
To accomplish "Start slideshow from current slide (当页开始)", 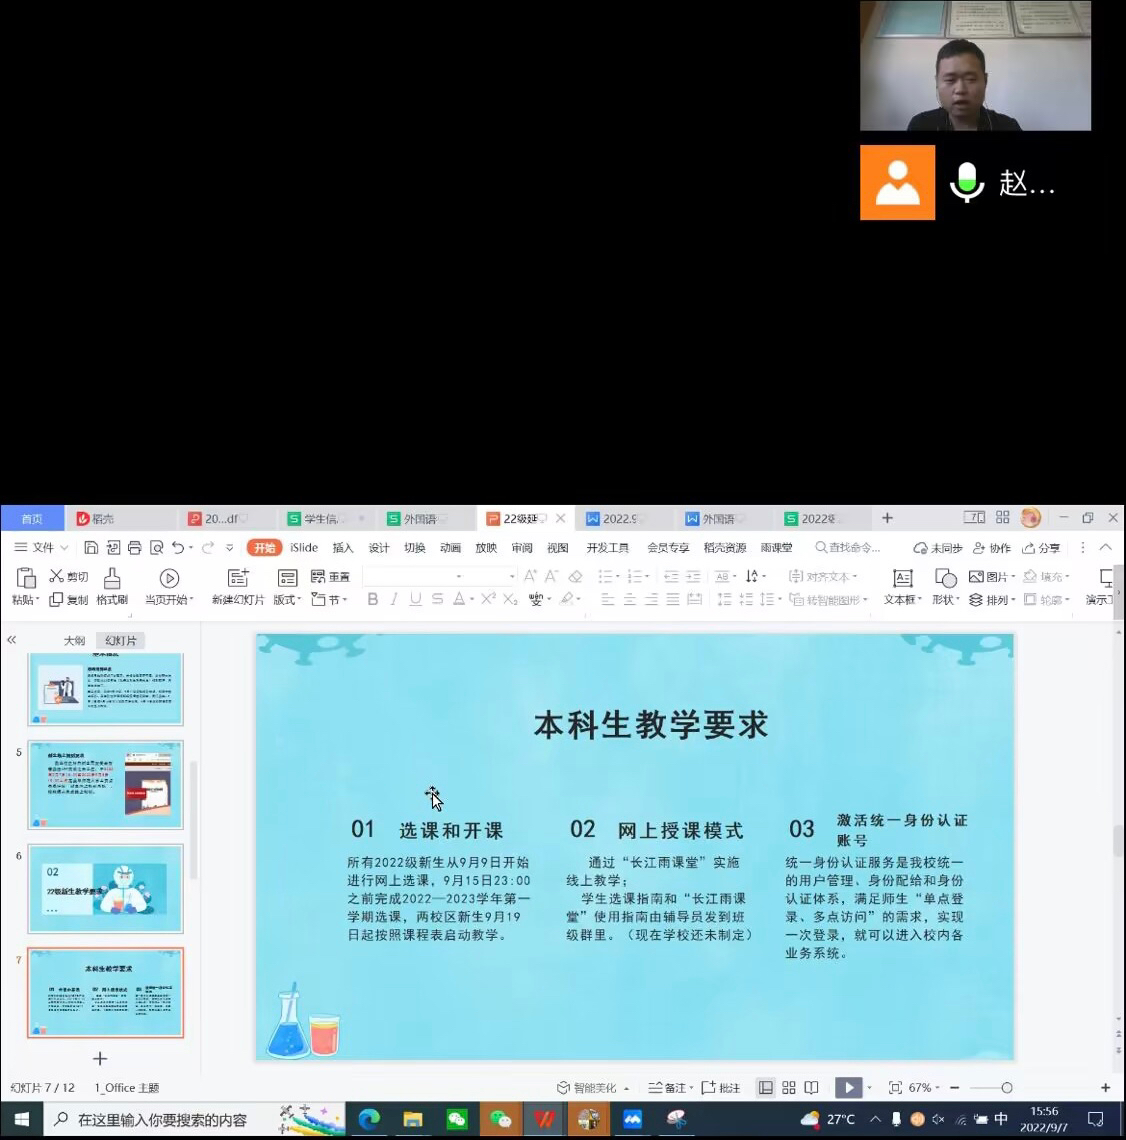I will click(169, 579).
